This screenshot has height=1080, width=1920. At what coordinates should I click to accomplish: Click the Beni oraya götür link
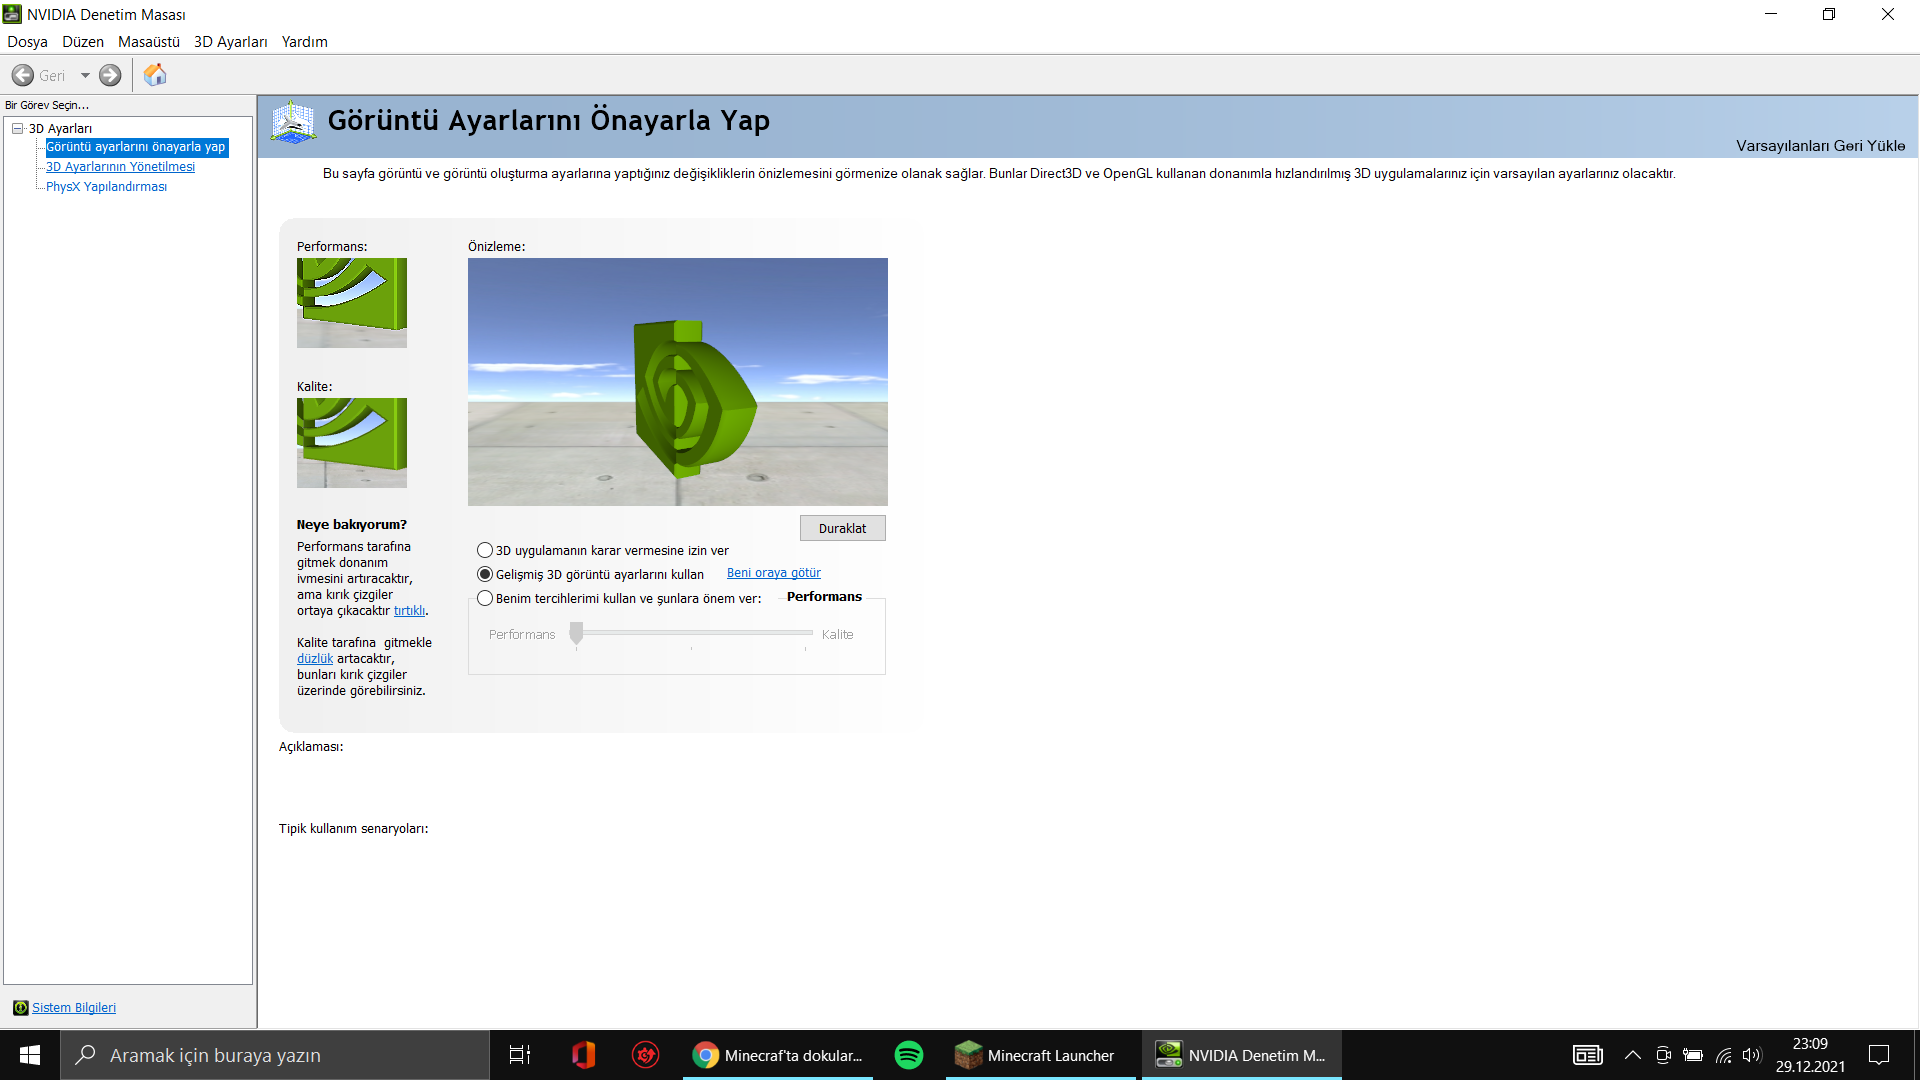pyautogui.click(x=773, y=573)
